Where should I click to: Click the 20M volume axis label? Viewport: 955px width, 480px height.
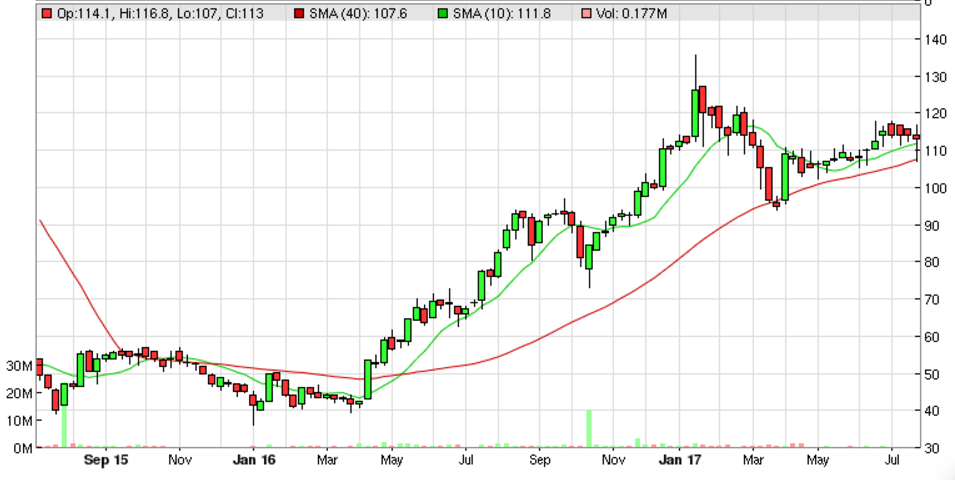(19, 394)
